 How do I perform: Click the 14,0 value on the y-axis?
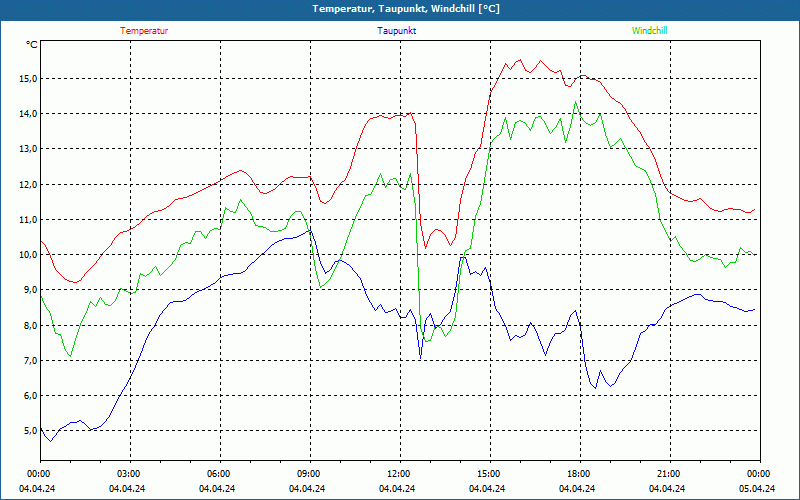[29, 114]
